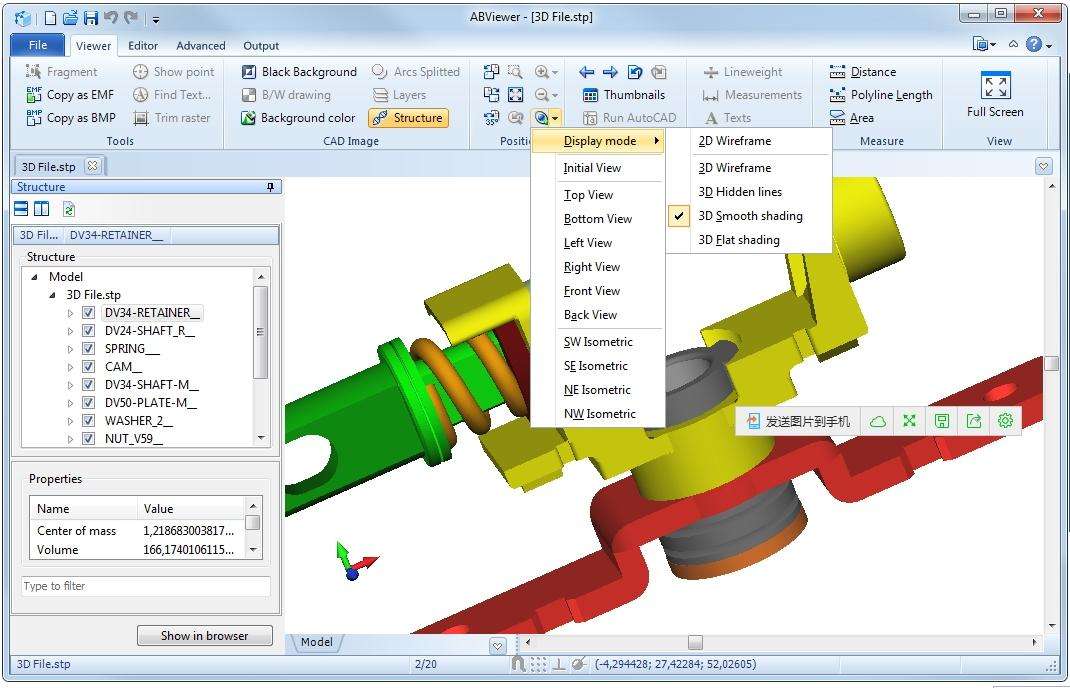The height and width of the screenshot is (688, 1070).
Task: Toggle B/W drawing option
Action: pos(286,95)
